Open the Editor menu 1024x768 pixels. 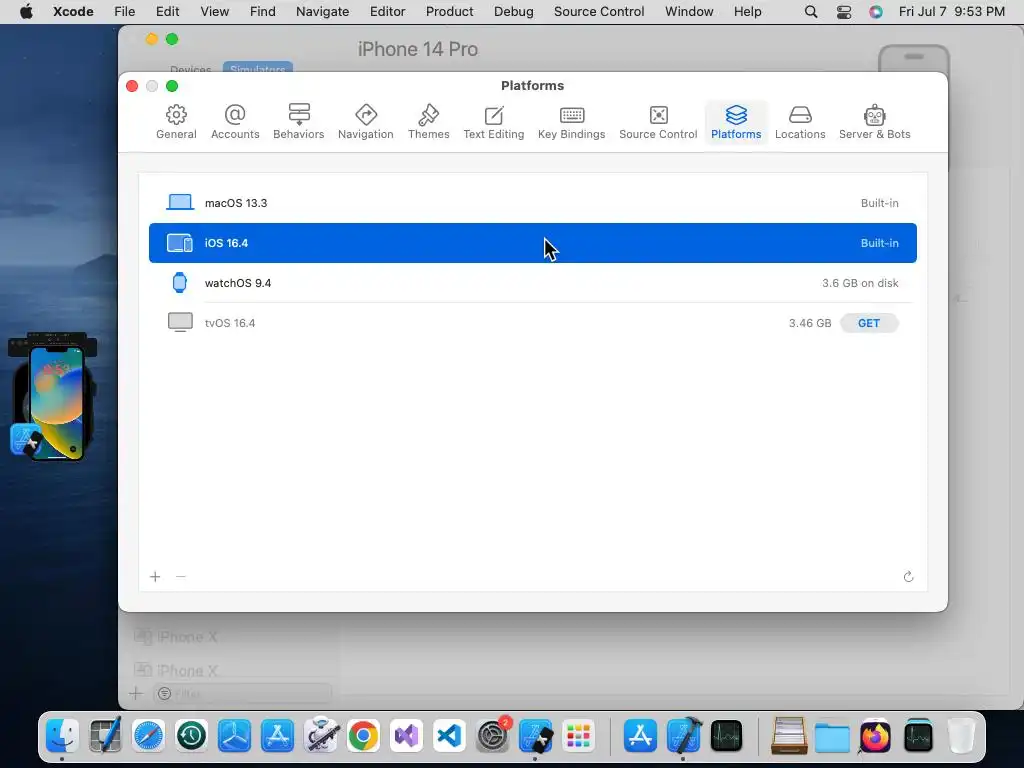(x=387, y=12)
